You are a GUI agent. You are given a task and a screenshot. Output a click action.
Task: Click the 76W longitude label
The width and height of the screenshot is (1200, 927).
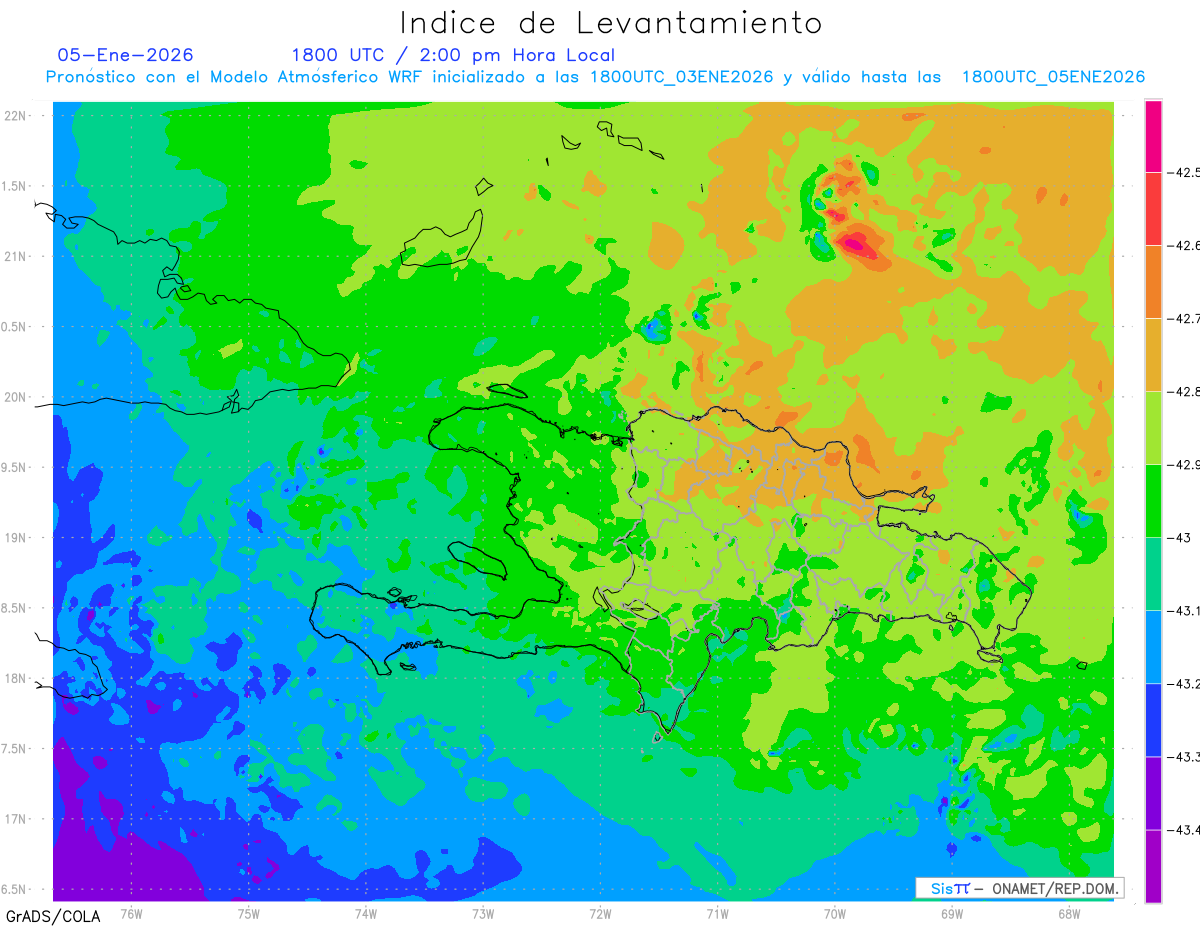click(x=131, y=913)
